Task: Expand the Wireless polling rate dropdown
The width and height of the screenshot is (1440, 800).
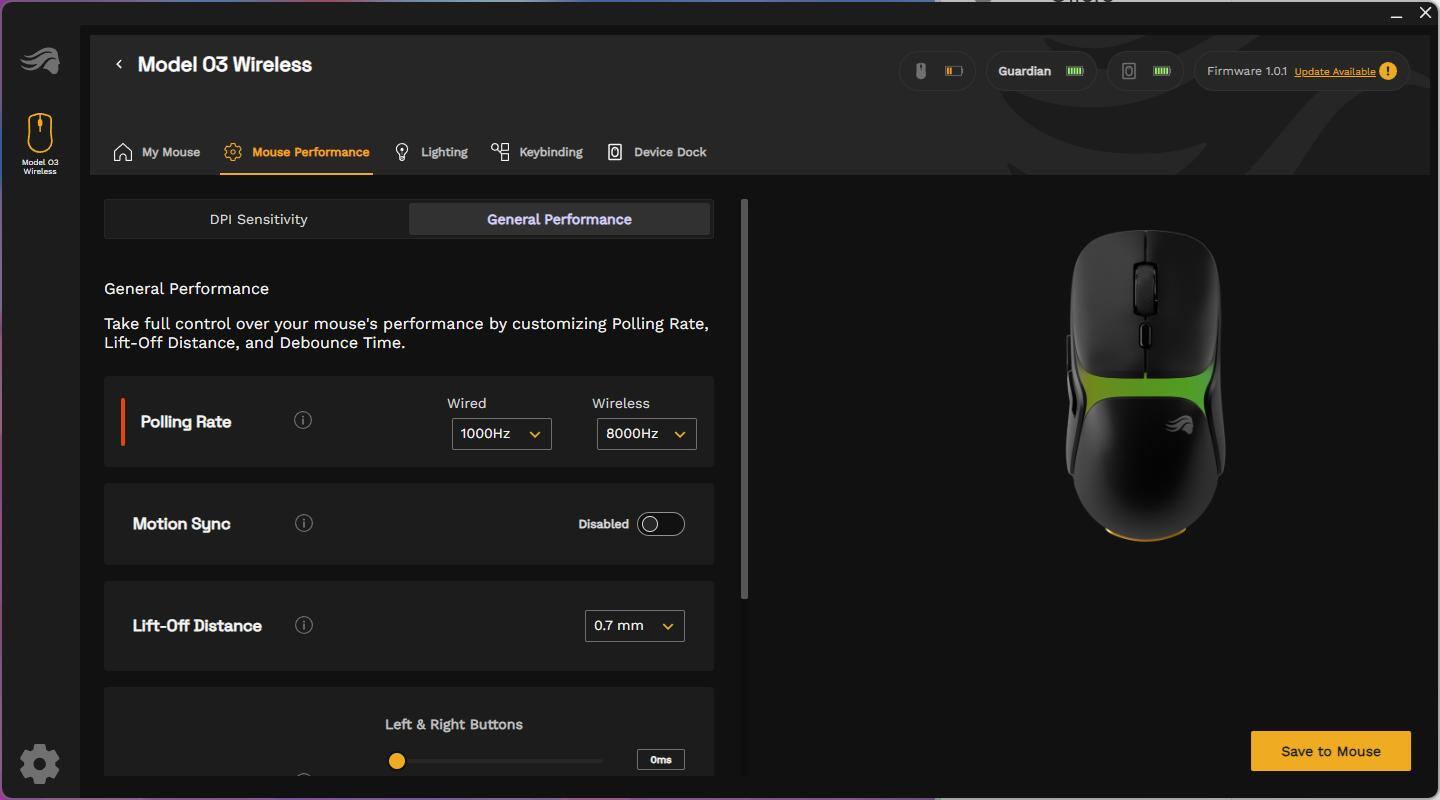Action: click(x=646, y=434)
